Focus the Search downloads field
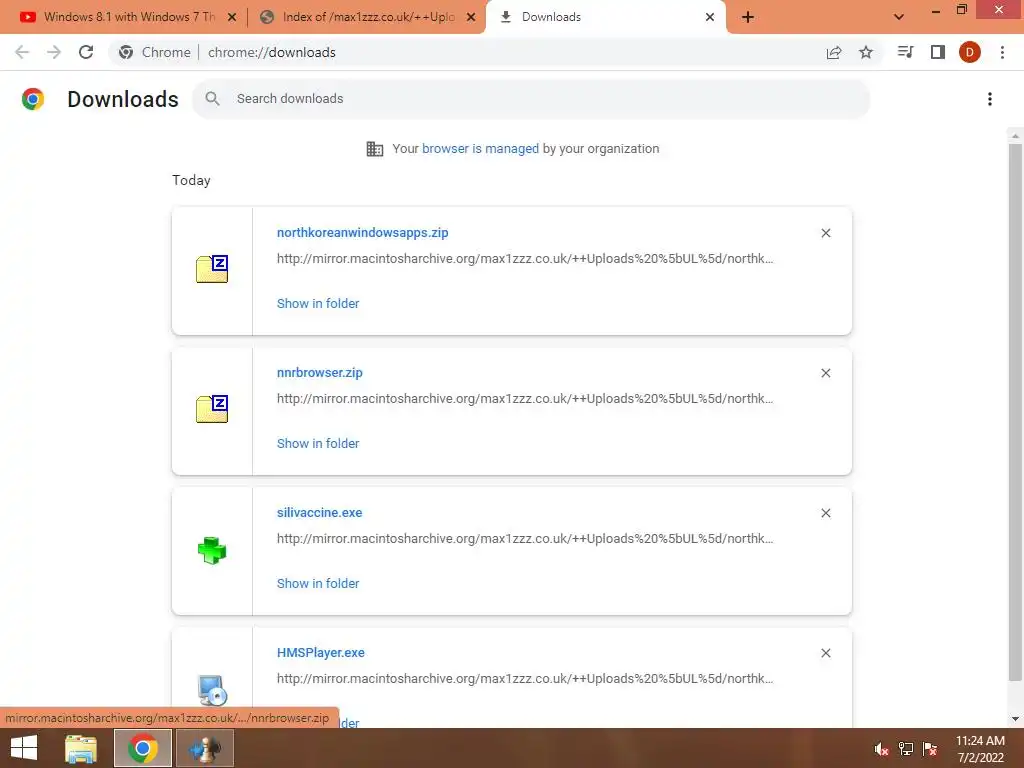This screenshot has height=768, width=1024. pyautogui.click(x=531, y=99)
